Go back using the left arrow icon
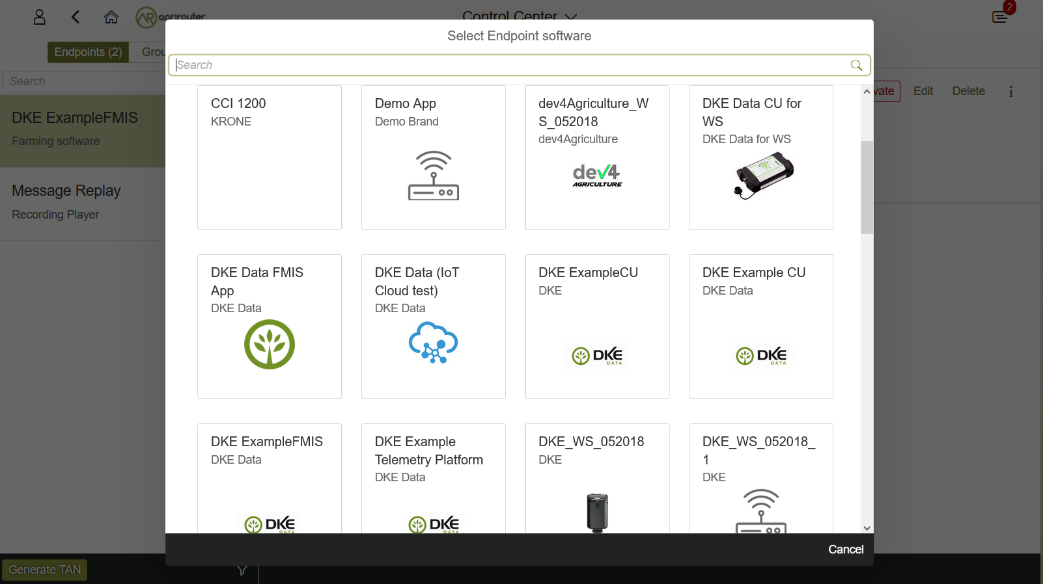 [76, 17]
